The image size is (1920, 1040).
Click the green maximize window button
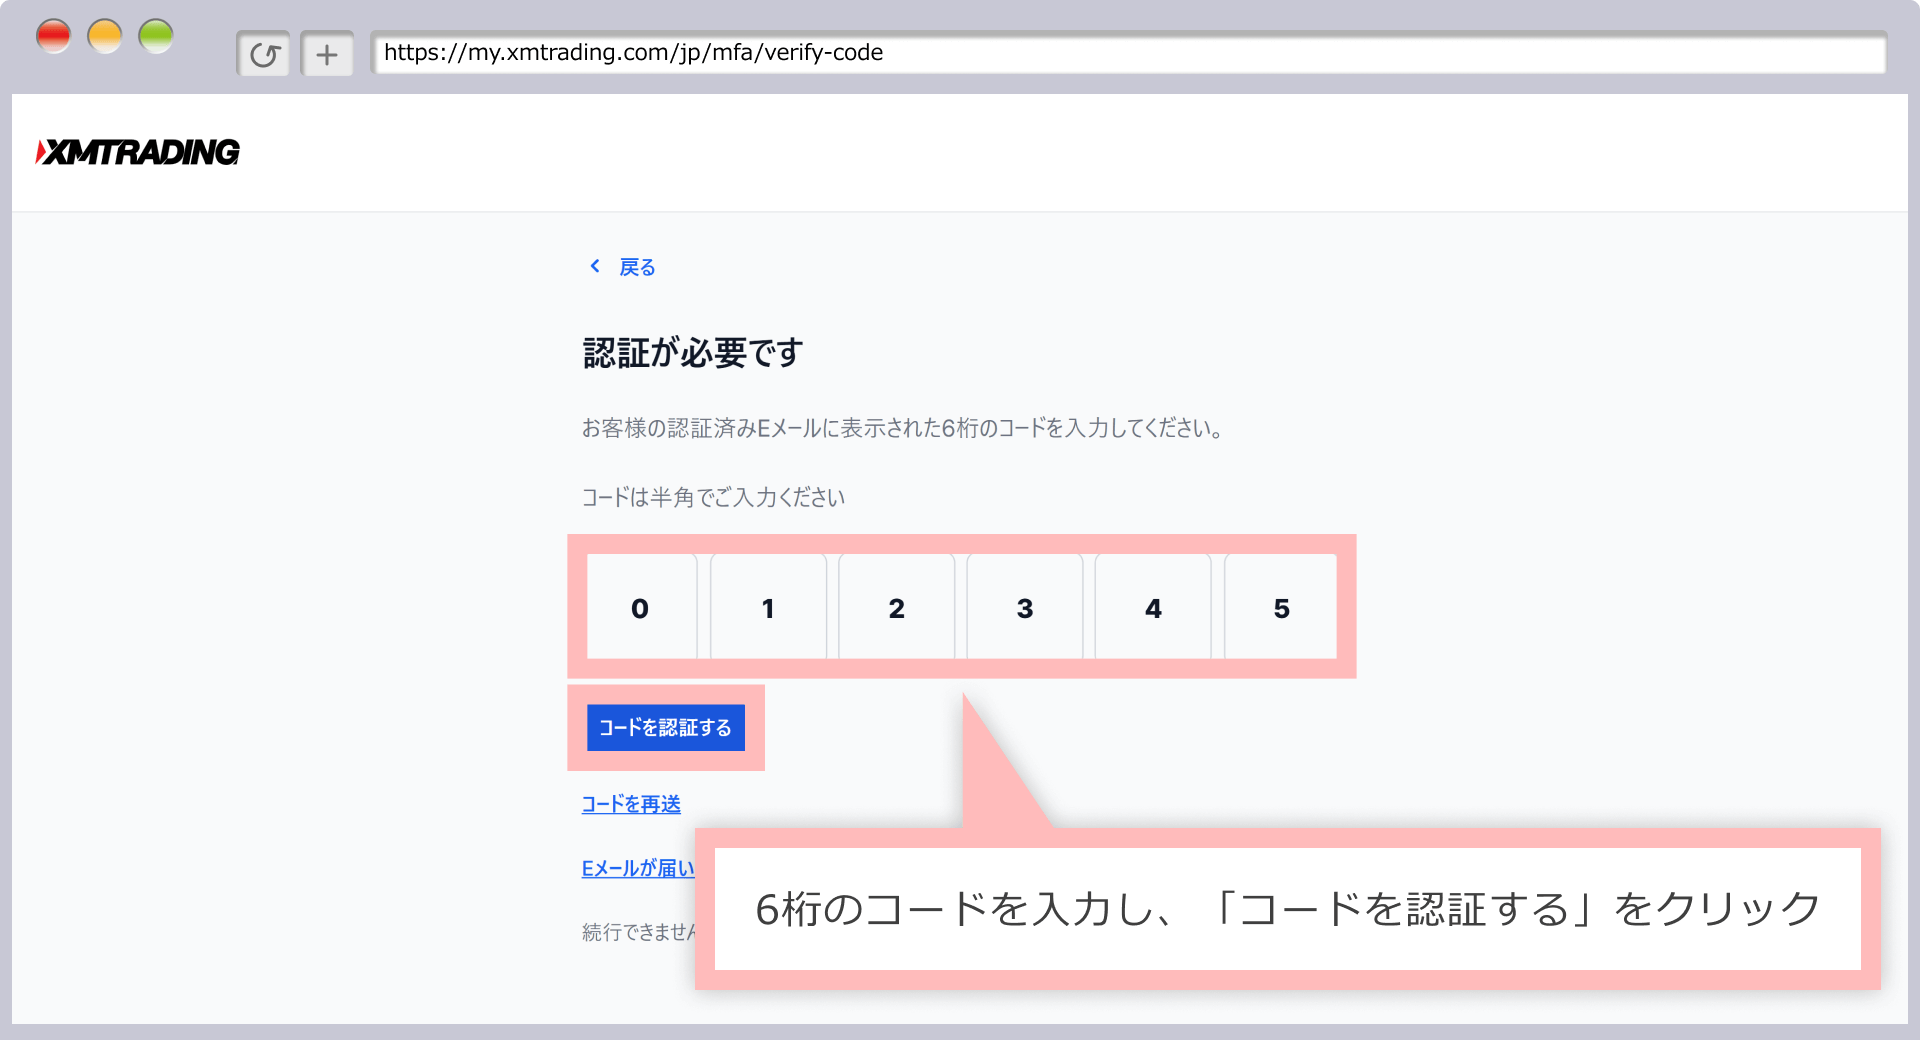(x=156, y=37)
